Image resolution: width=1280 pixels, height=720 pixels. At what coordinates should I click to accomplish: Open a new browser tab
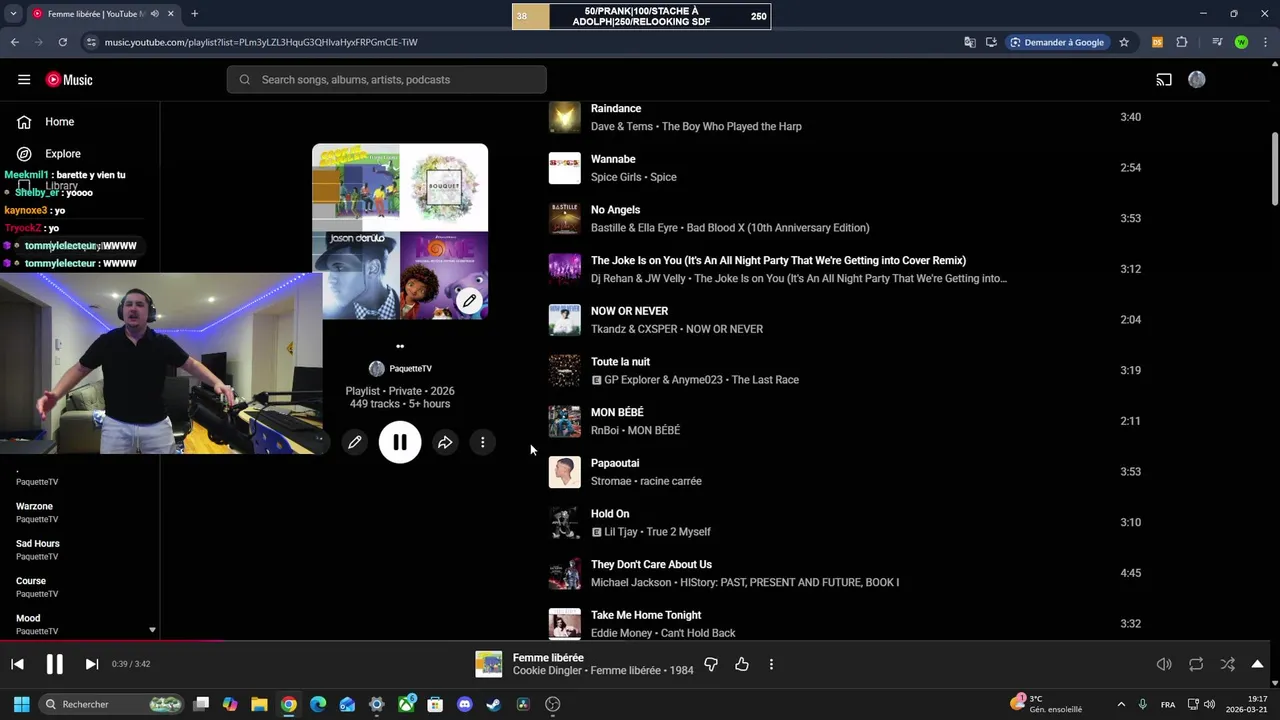[194, 14]
